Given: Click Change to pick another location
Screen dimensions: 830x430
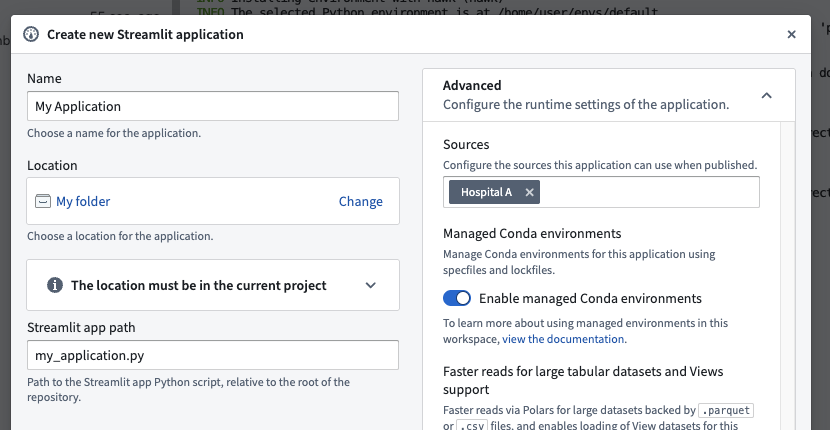Looking at the screenshot, I should pos(360,201).
